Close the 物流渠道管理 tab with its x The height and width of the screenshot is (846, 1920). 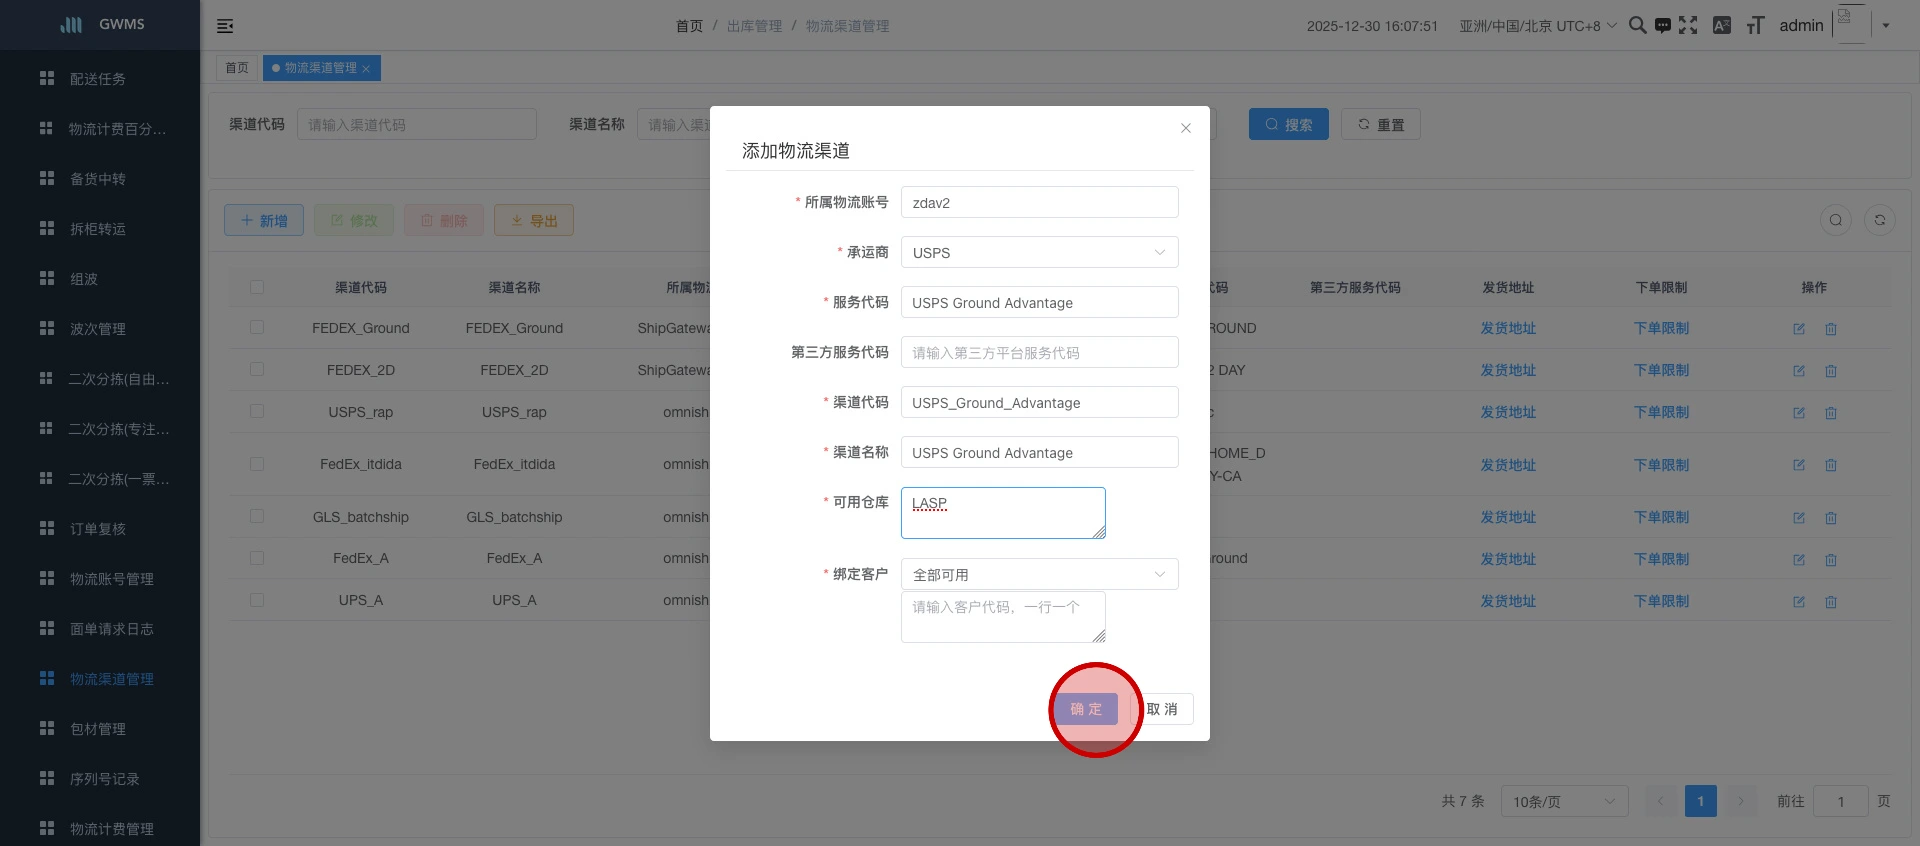click(366, 69)
